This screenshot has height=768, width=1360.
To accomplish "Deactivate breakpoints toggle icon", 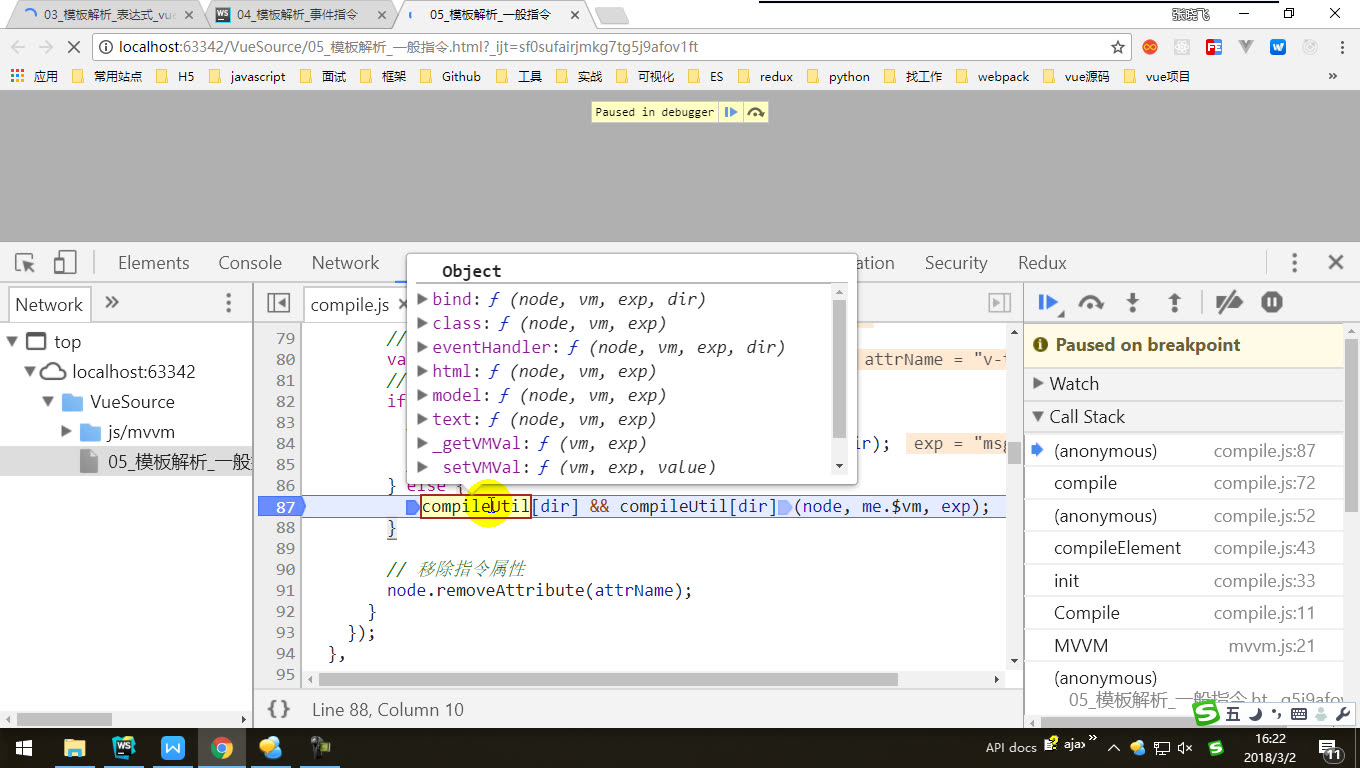I will pyautogui.click(x=1228, y=302).
